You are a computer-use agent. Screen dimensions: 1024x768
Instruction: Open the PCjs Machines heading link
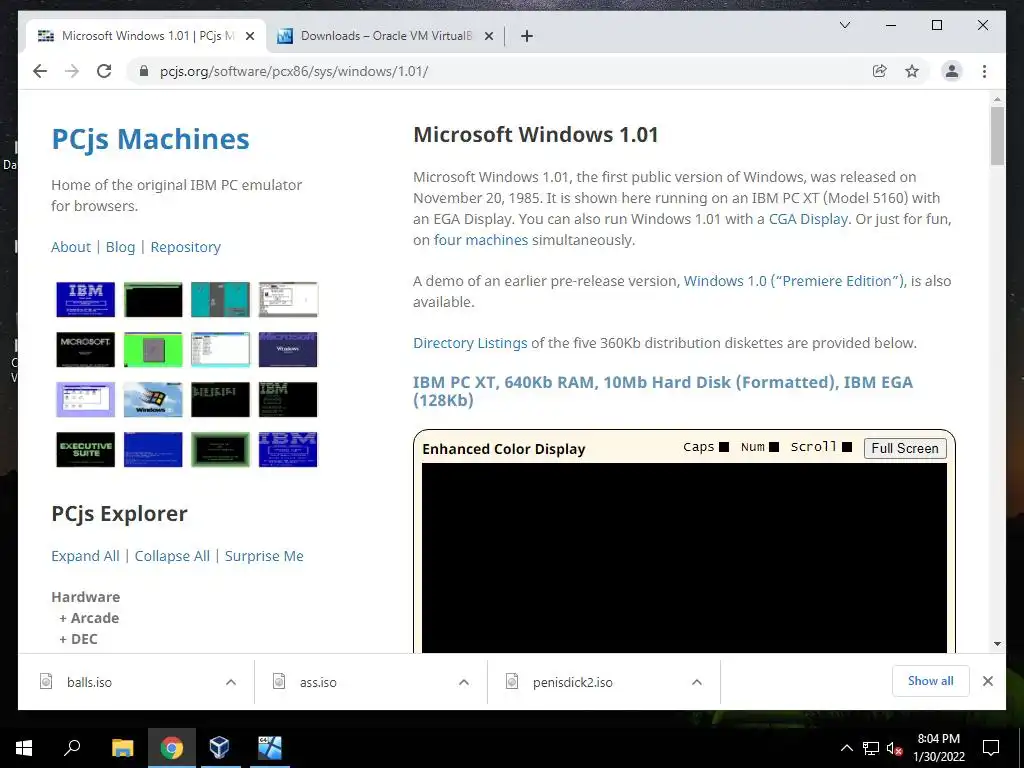(x=150, y=139)
